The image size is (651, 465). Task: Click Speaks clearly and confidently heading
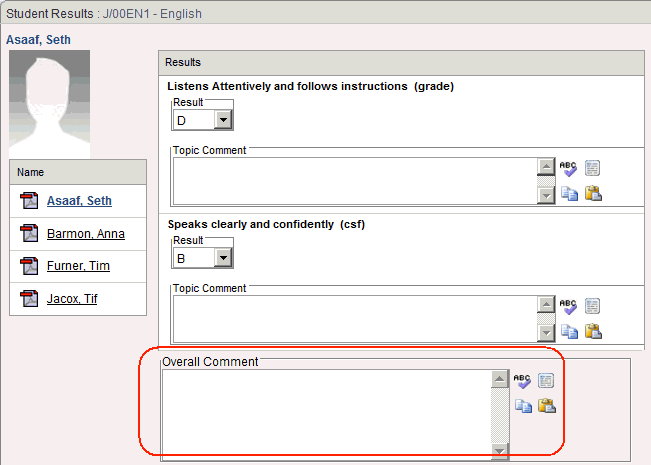pyautogui.click(x=266, y=225)
